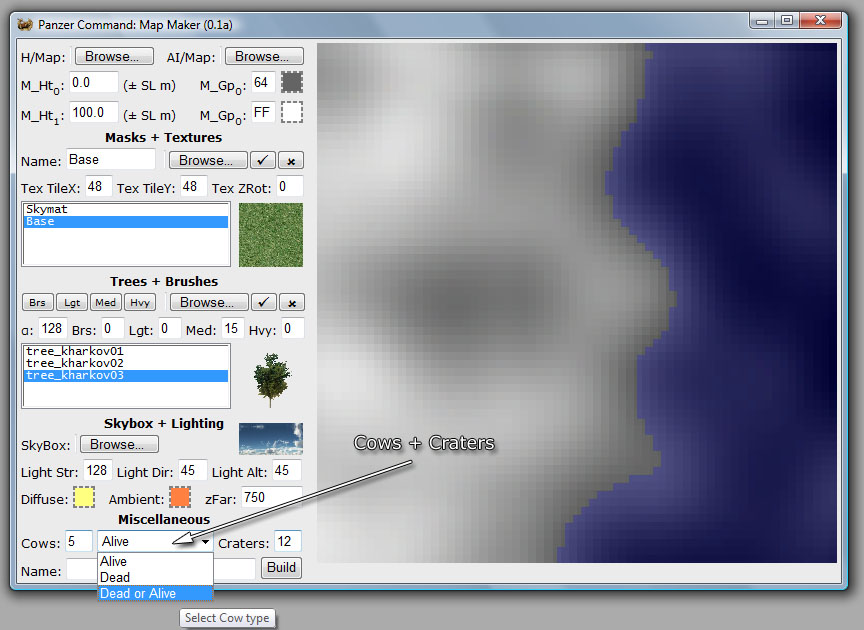The width and height of the screenshot is (864, 630).
Task: Pick the orange Ambient color swatch
Action: coord(180,497)
